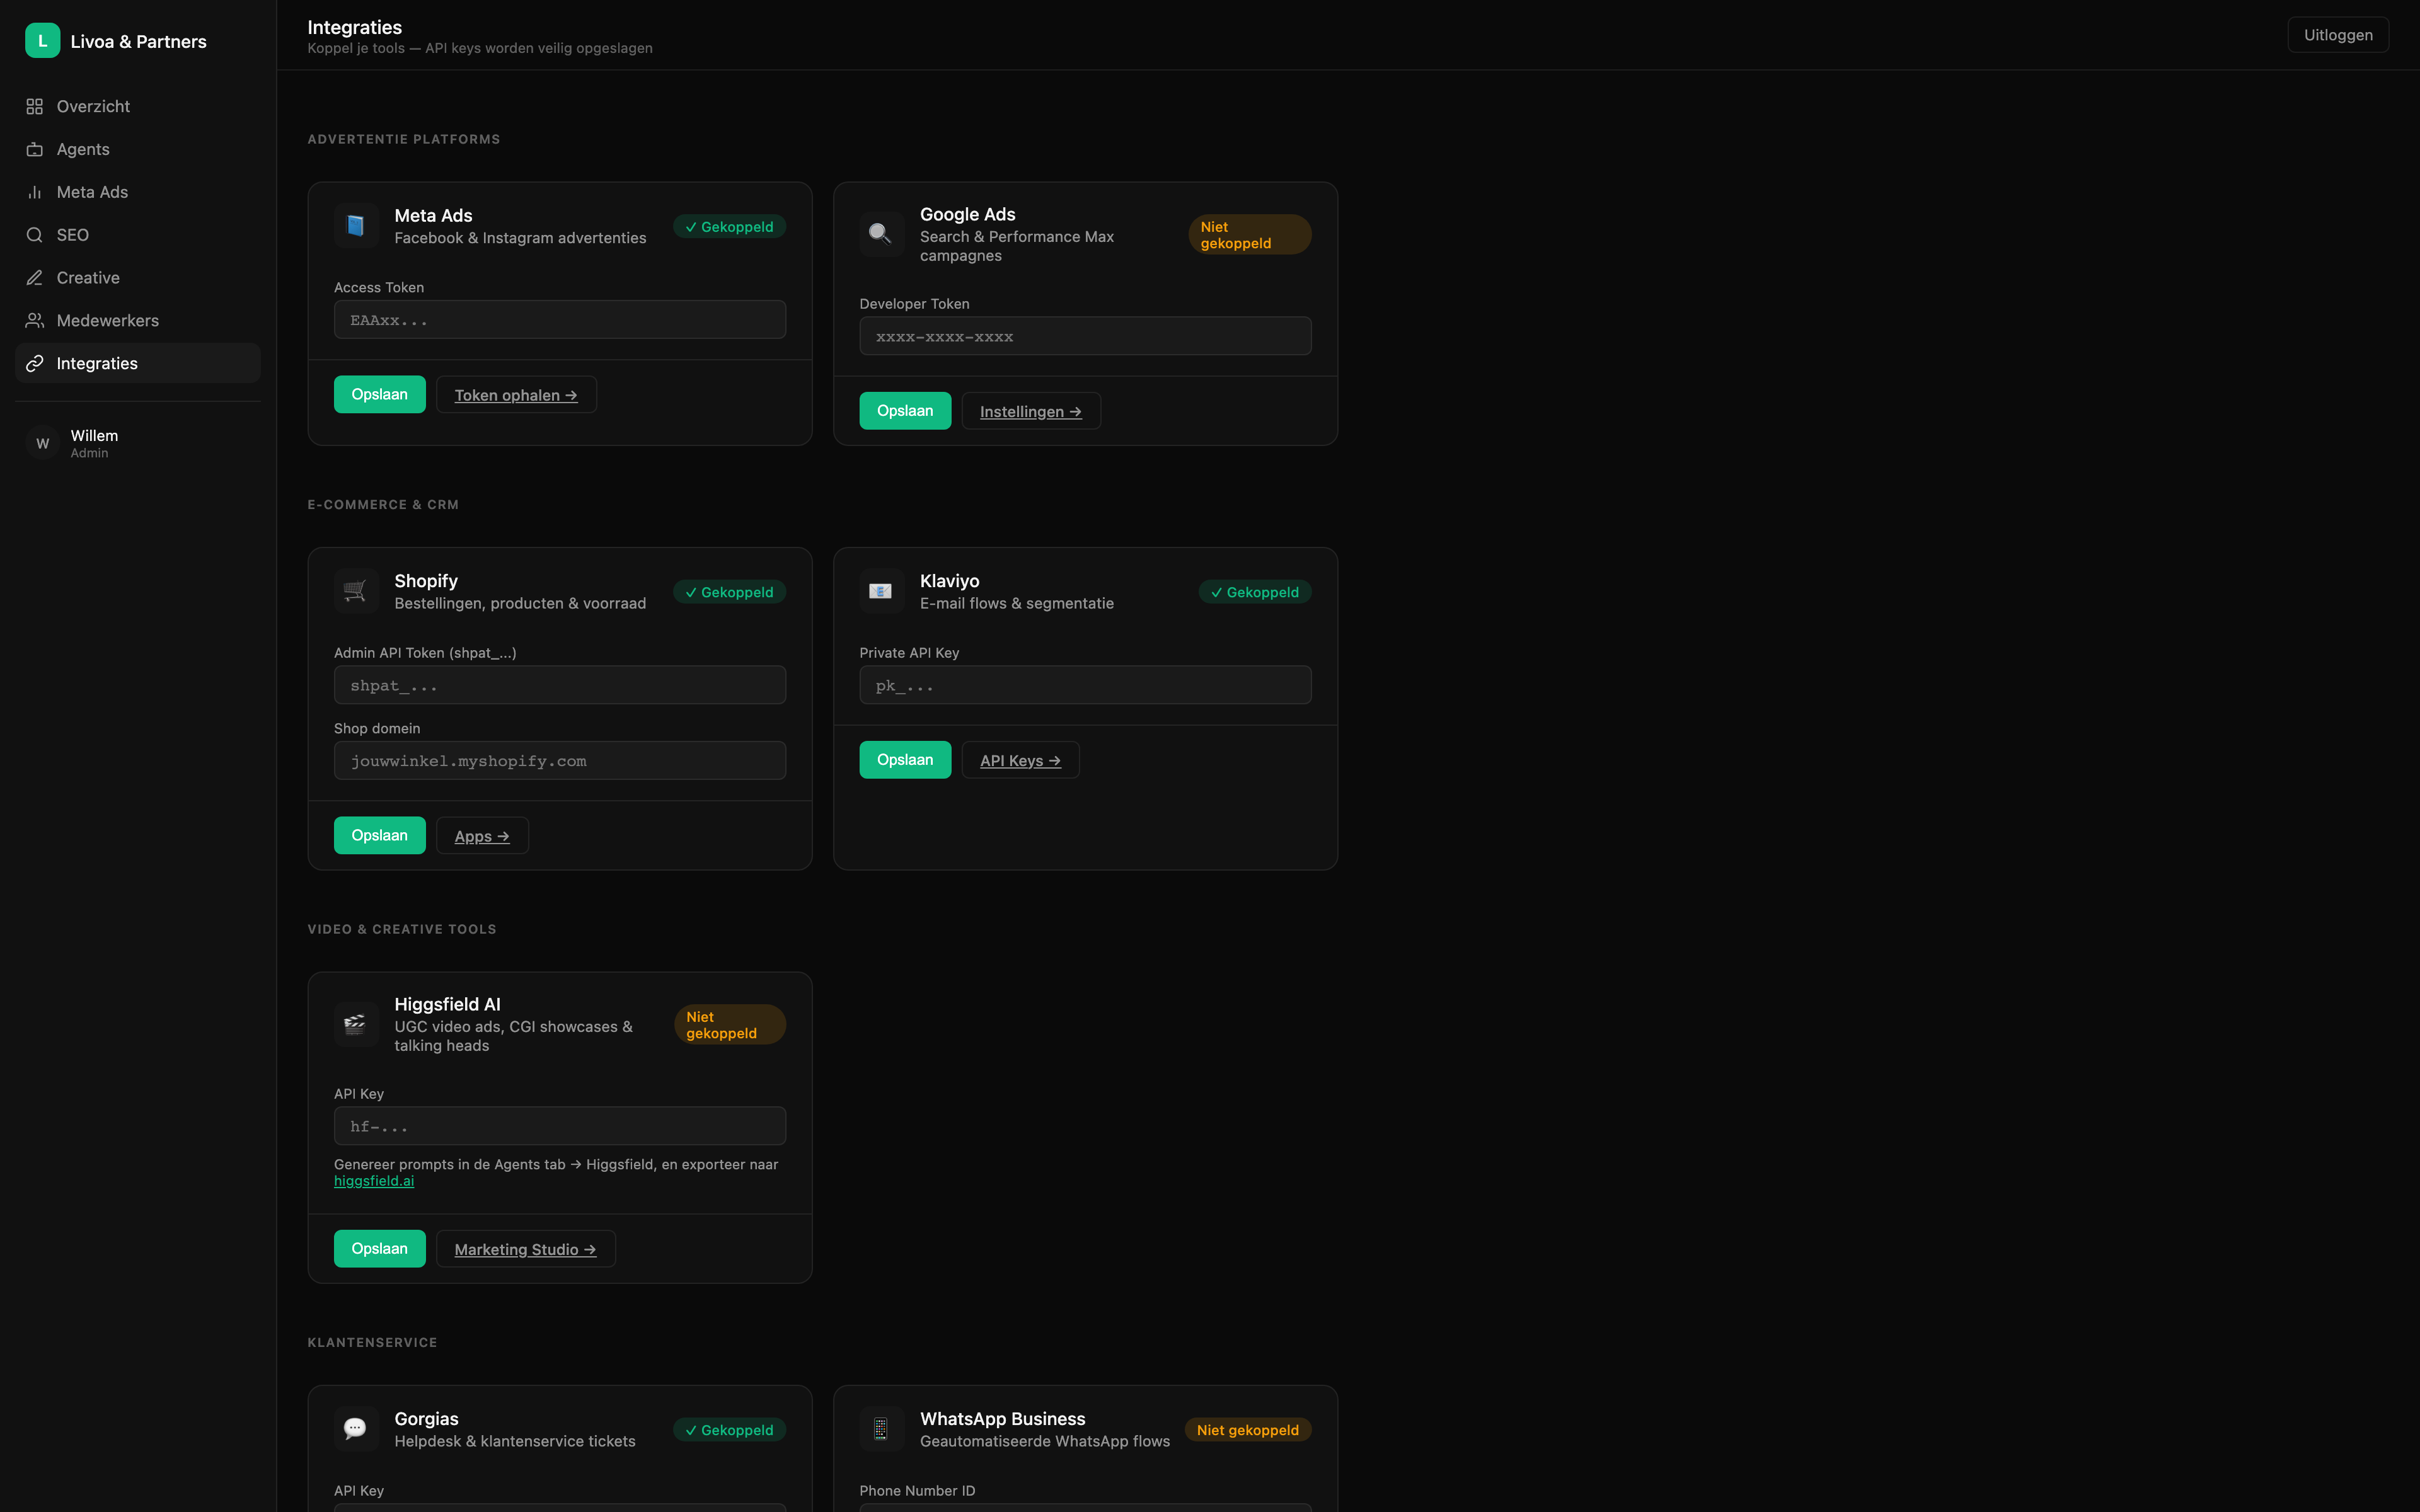Click the WhatsApp Business phone icon
The height and width of the screenshot is (1512, 2420).
click(881, 1429)
